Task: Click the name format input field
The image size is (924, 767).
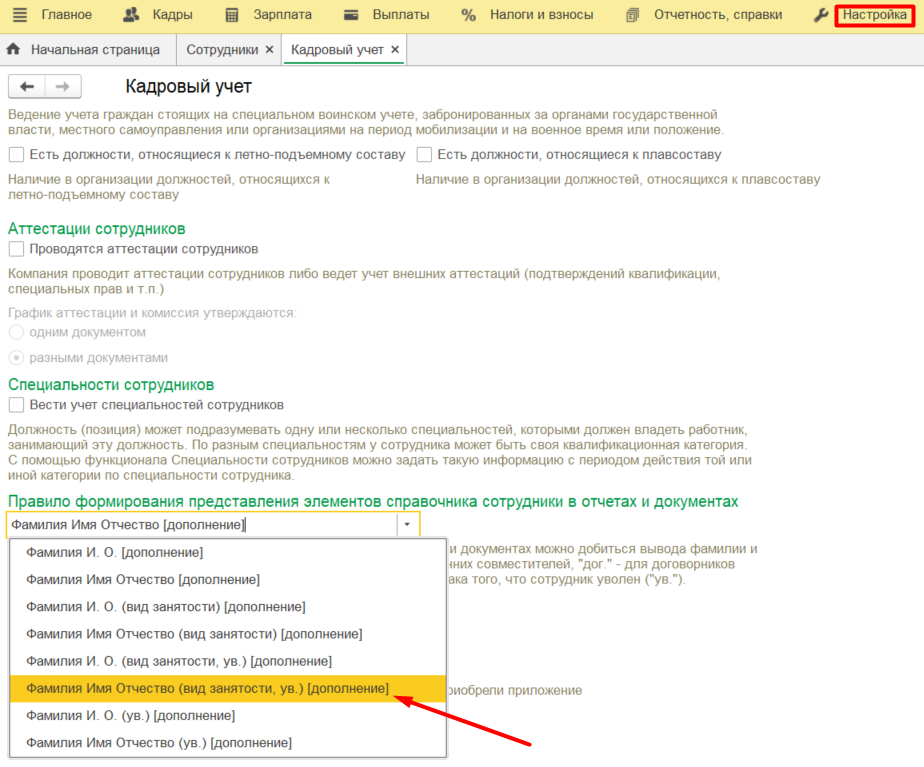Action: 202,524
